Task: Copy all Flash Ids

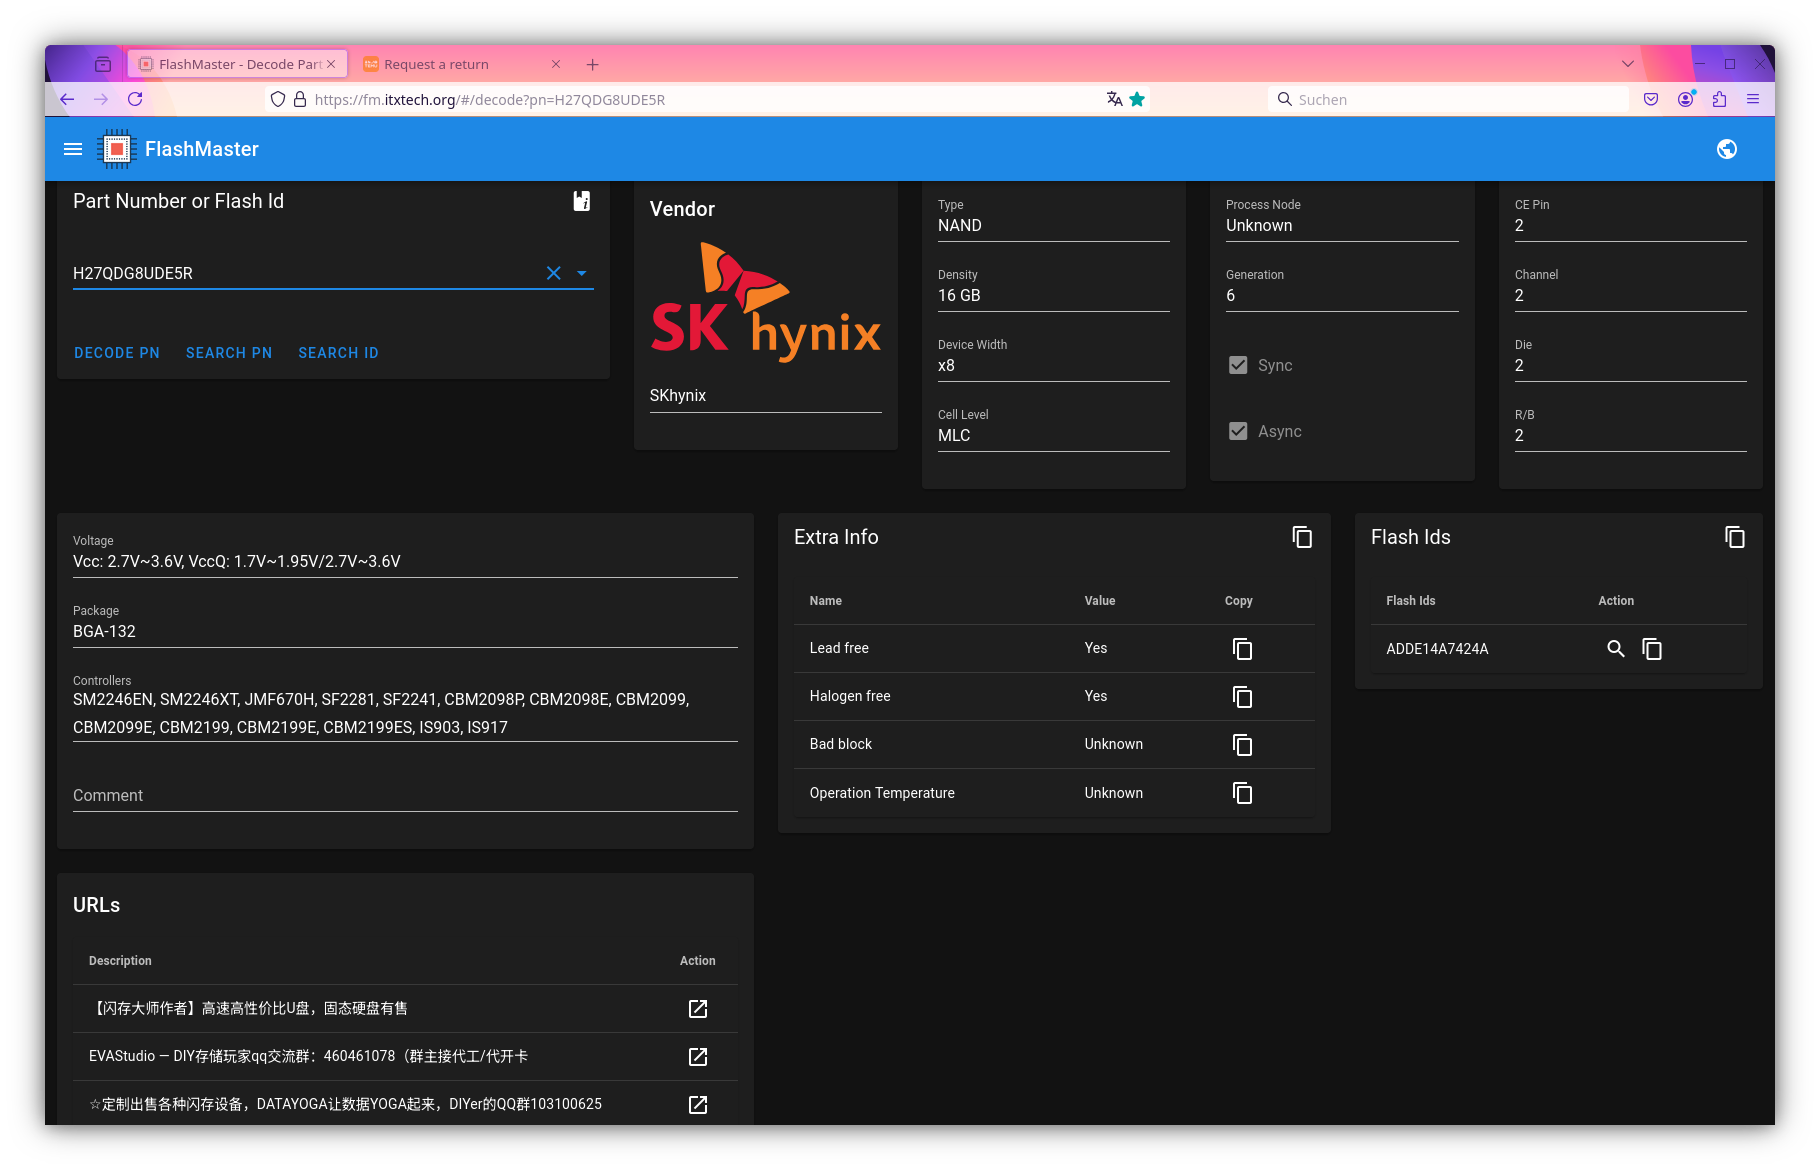Action: click(x=1735, y=538)
